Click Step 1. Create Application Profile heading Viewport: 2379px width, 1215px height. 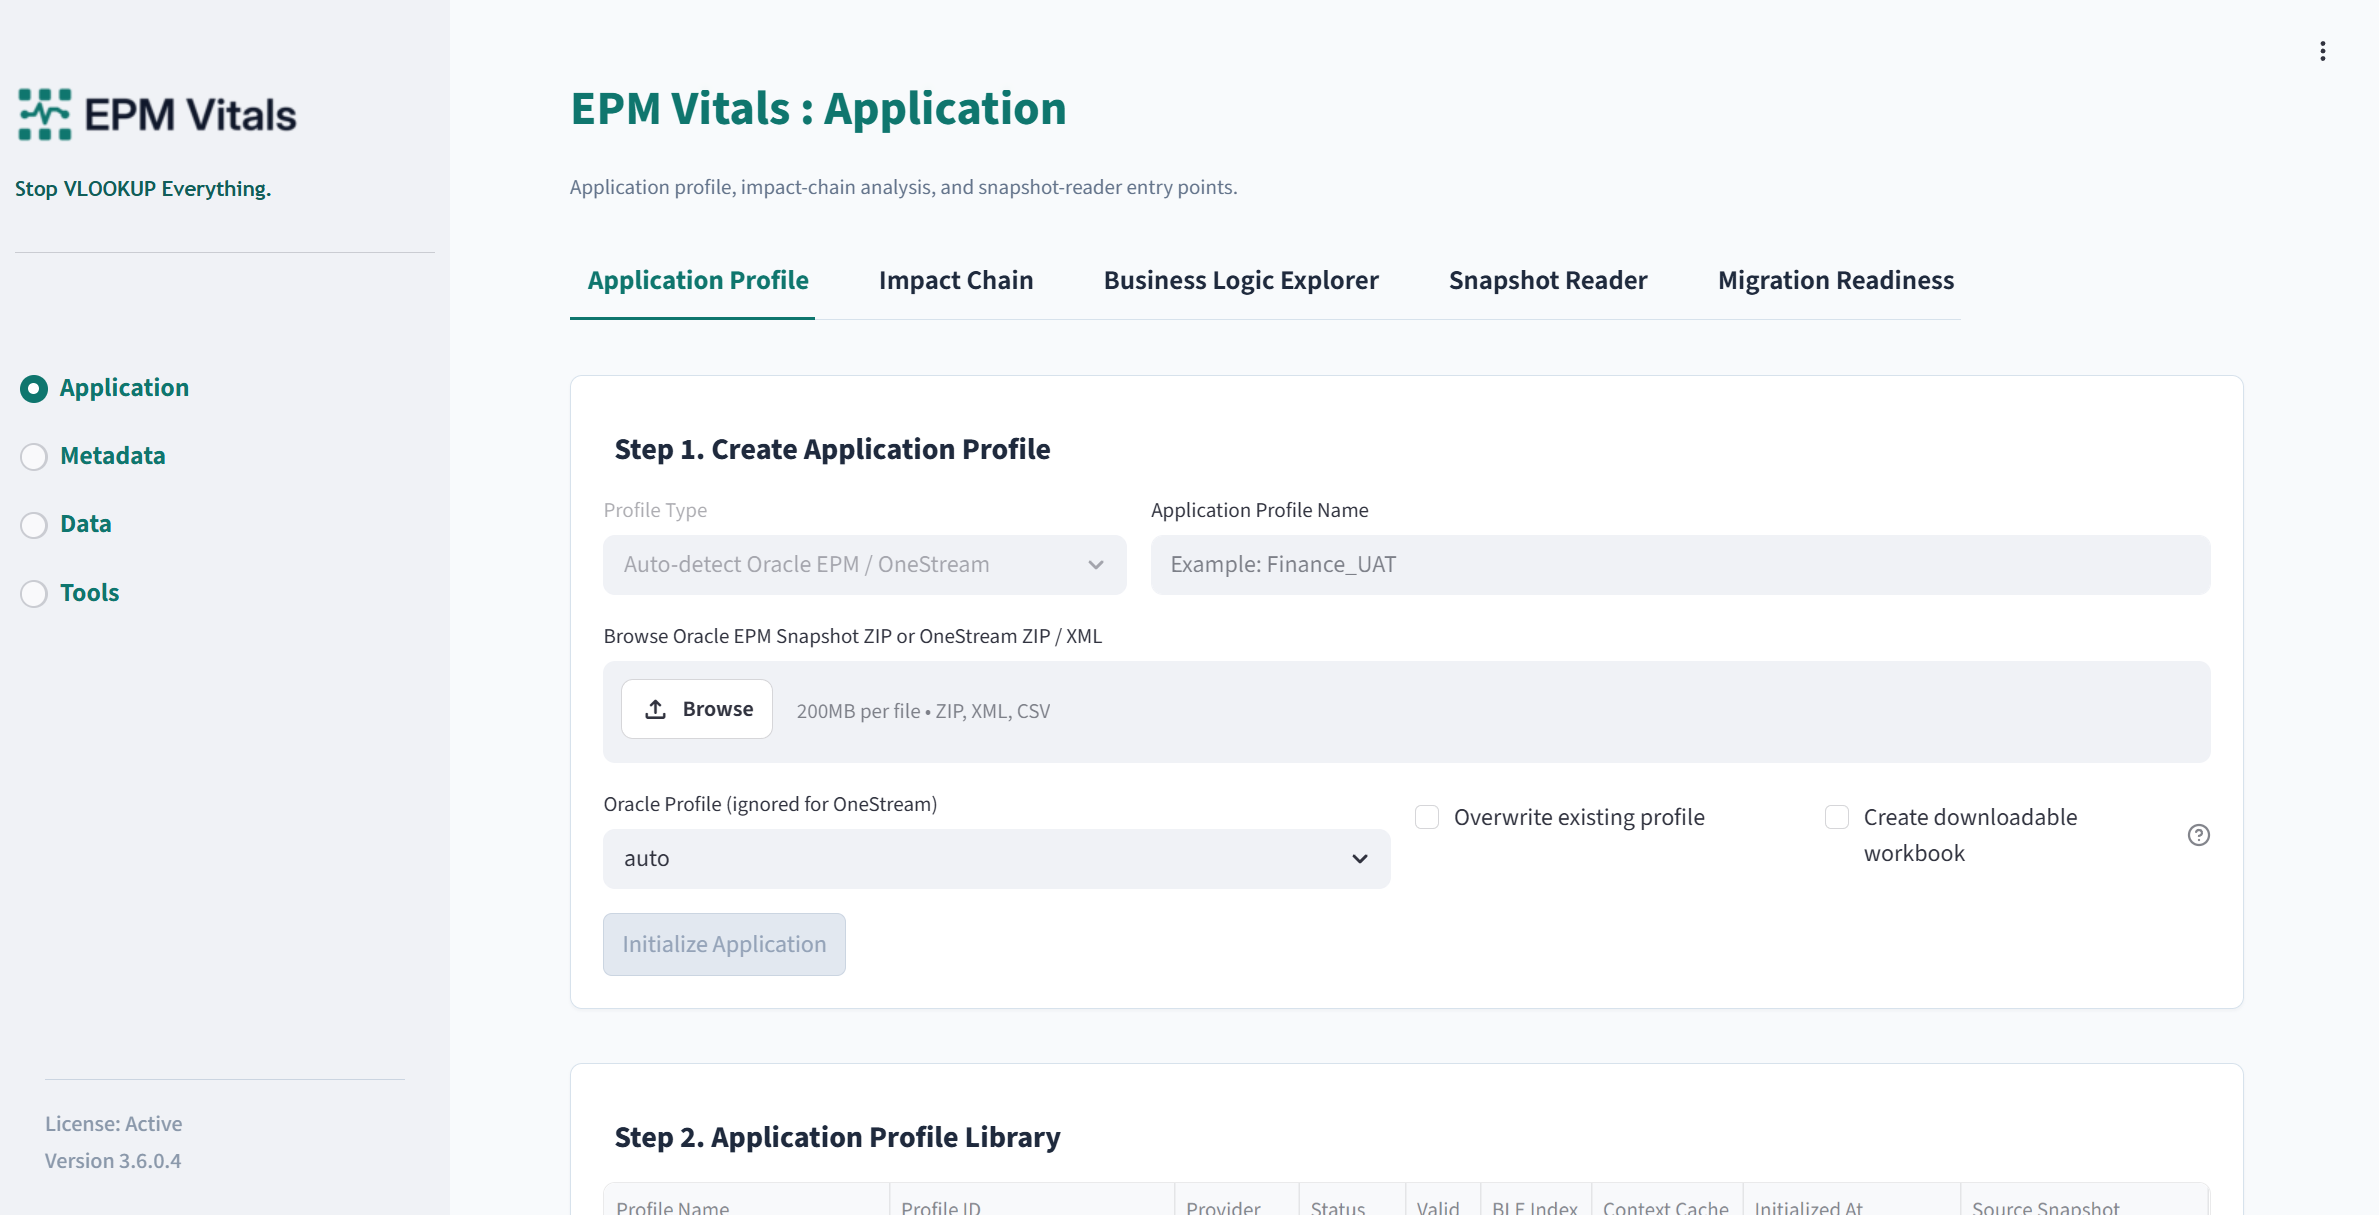click(x=832, y=450)
